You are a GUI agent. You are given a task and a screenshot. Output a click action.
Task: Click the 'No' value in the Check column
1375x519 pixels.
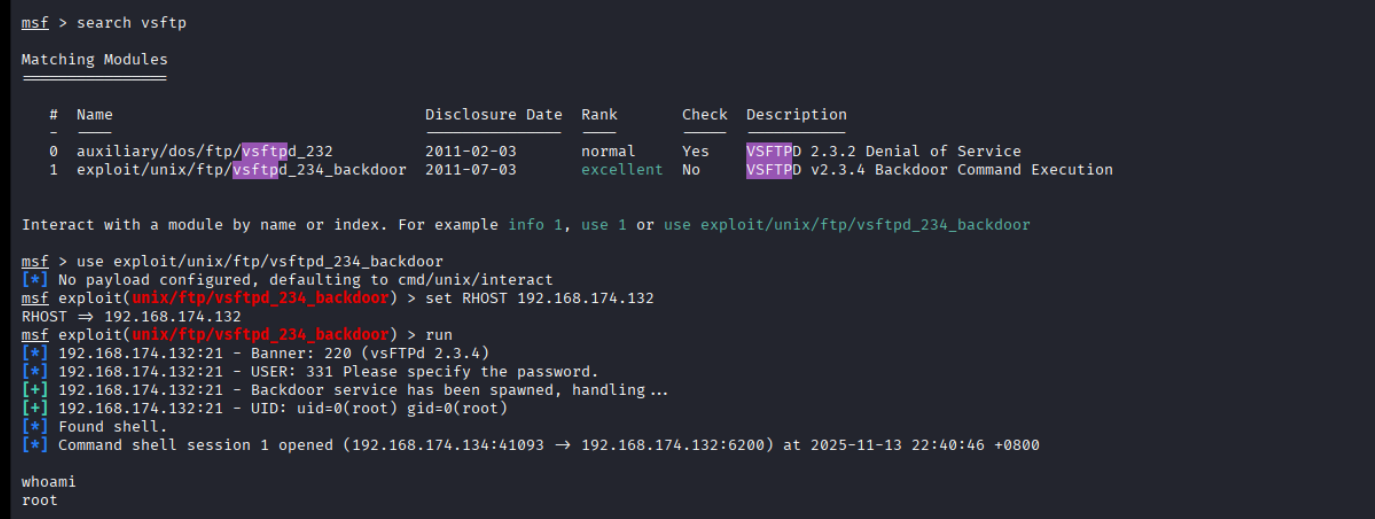pos(691,170)
